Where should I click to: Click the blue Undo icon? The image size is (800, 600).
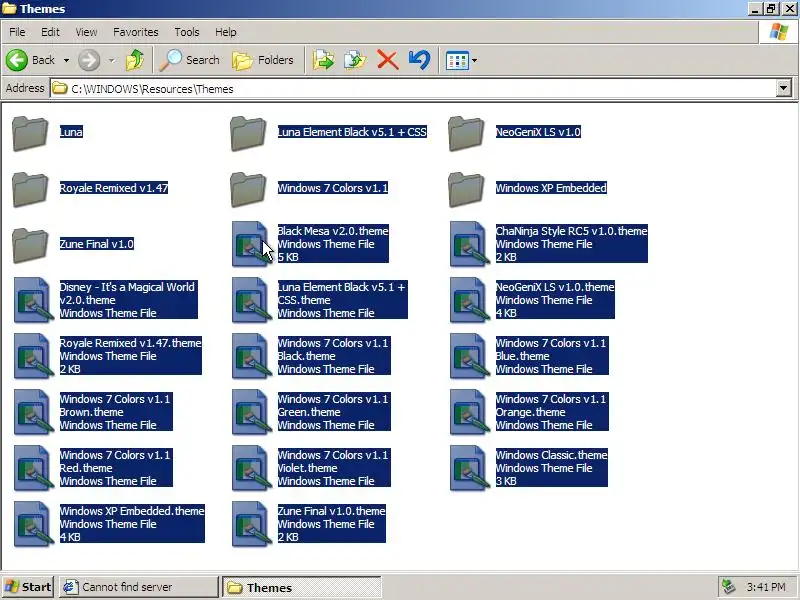[x=419, y=60]
